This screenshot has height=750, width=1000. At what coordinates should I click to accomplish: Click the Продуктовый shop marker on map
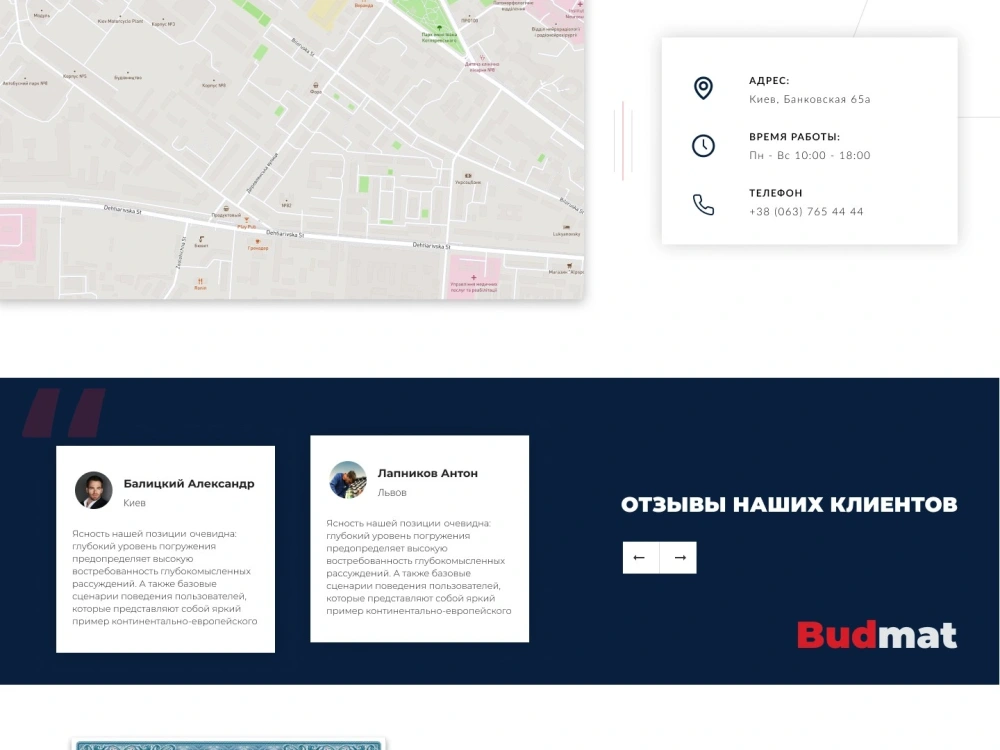click(226, 211)
